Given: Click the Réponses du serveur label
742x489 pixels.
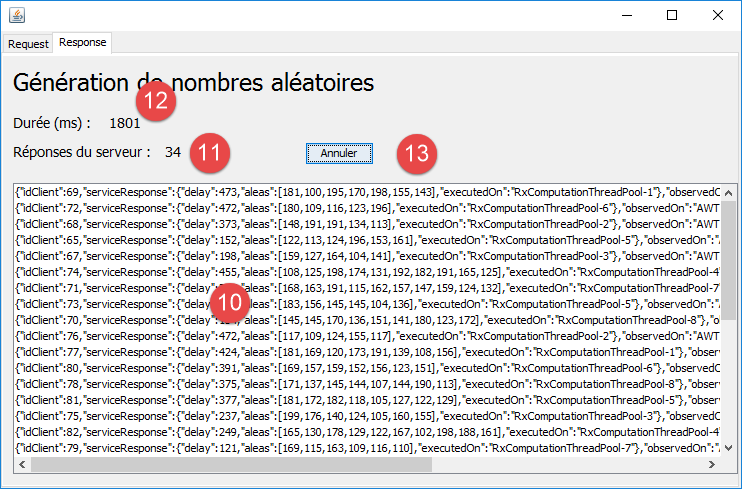Looking at the screenshot, I should [x=82, y=153].
